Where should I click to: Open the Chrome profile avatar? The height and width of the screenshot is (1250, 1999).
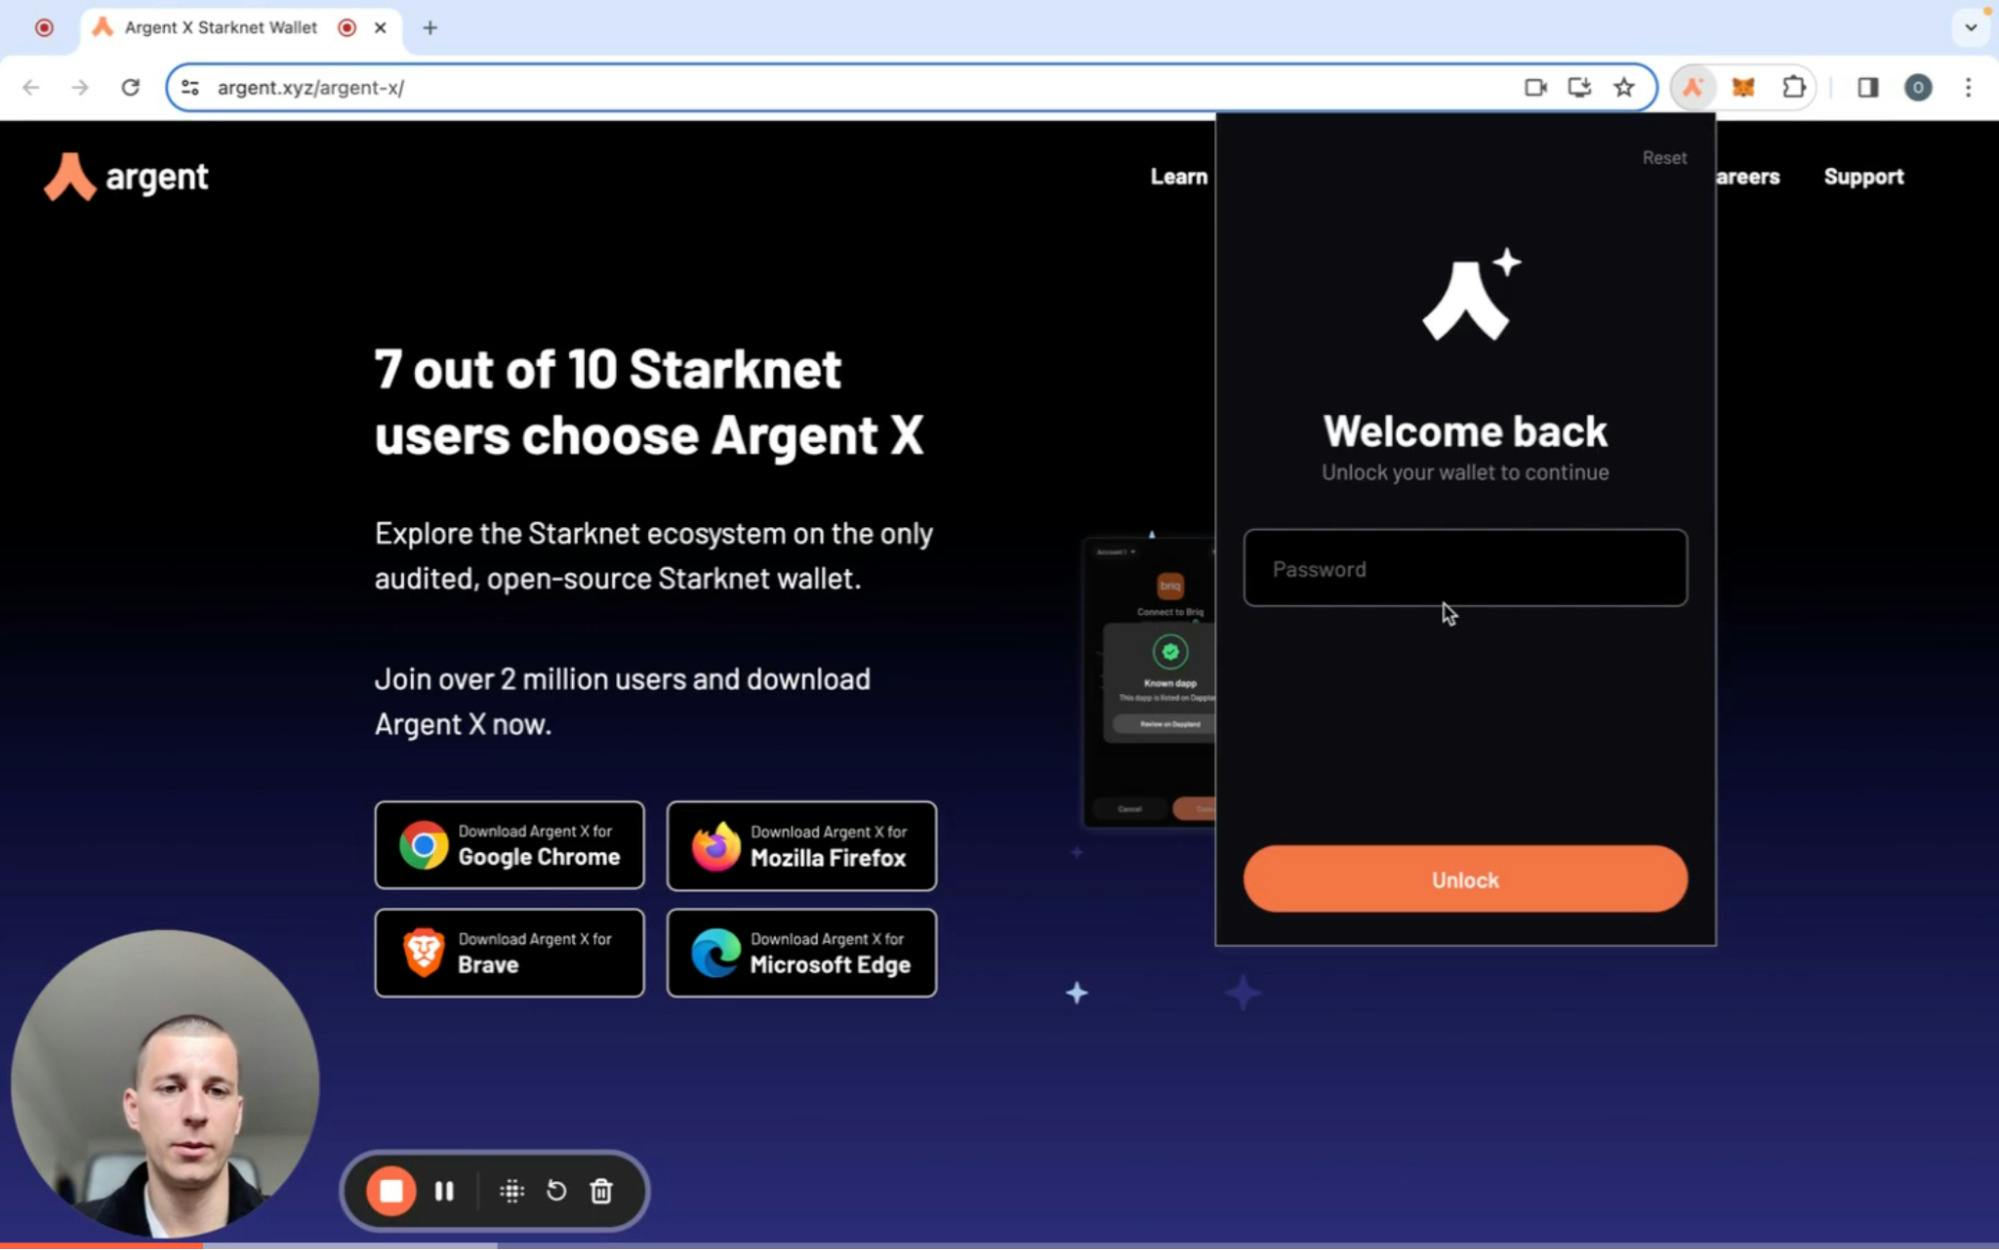pos(1917,87)
